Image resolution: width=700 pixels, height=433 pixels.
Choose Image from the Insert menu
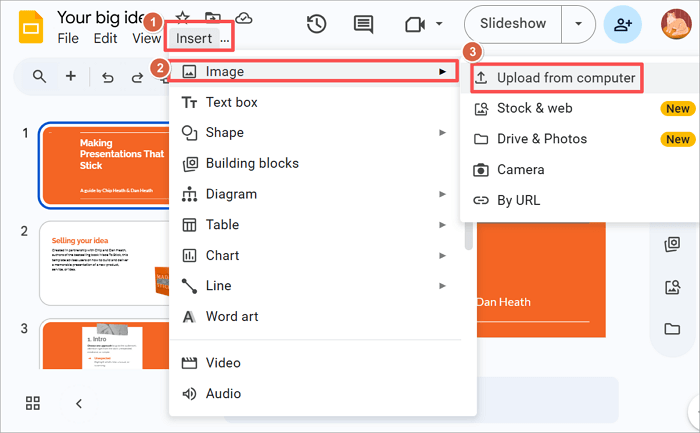tap(313, 71)
